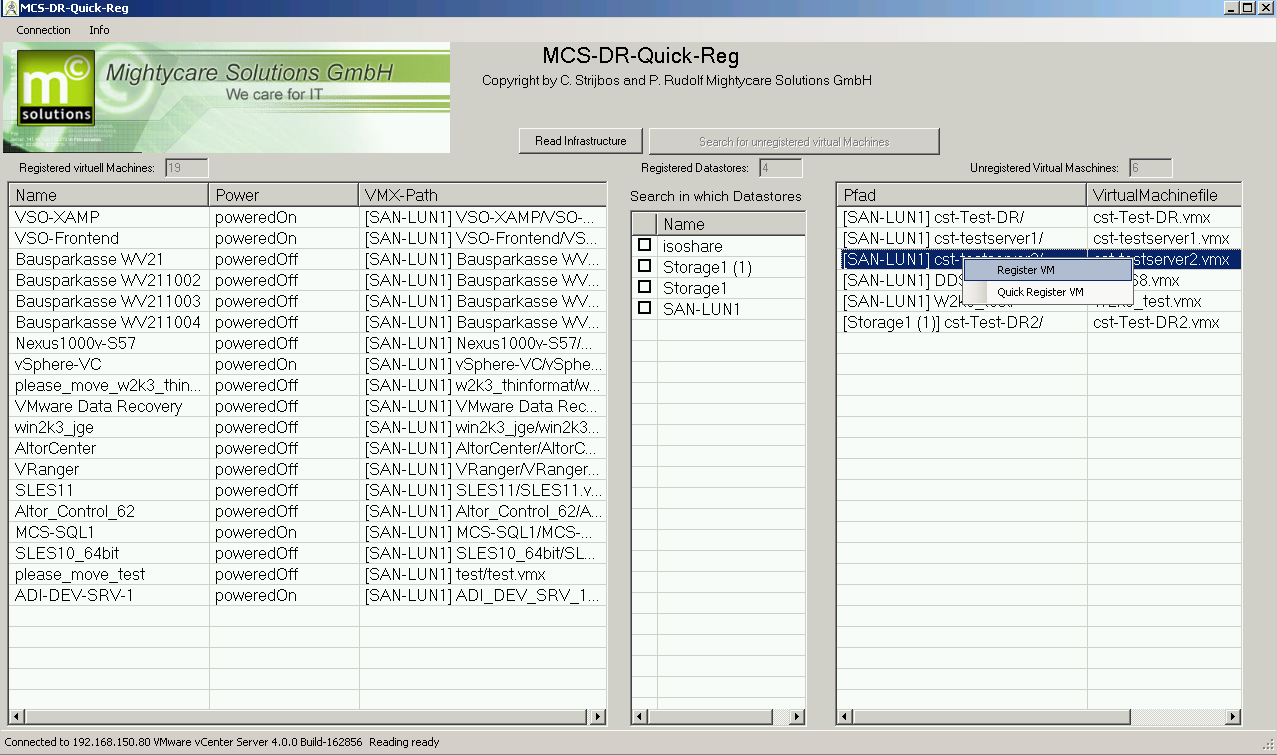Viewport: 1277px width, 755px height.
Task: Select the Altor_Control_62 machine row
Action: pyautogui.click(x=308, y=511)
